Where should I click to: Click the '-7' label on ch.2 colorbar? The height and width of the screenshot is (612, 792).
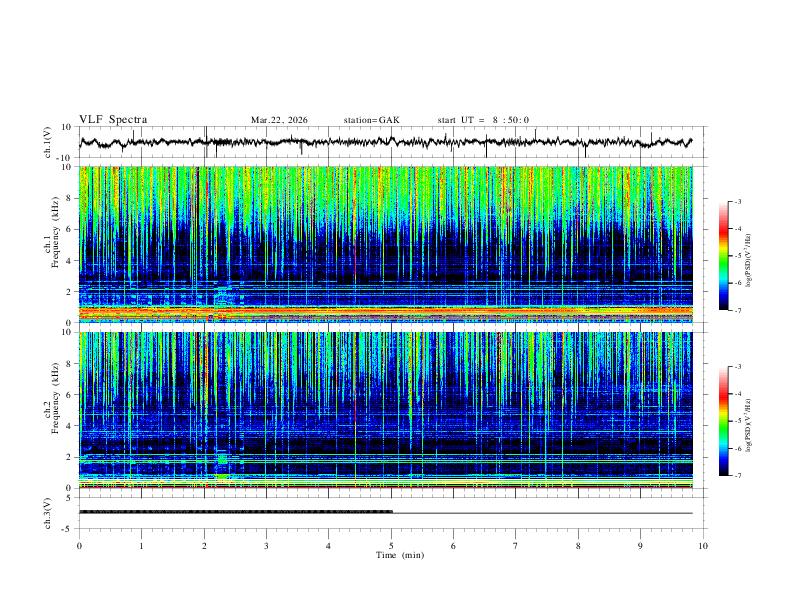[737, 475]
